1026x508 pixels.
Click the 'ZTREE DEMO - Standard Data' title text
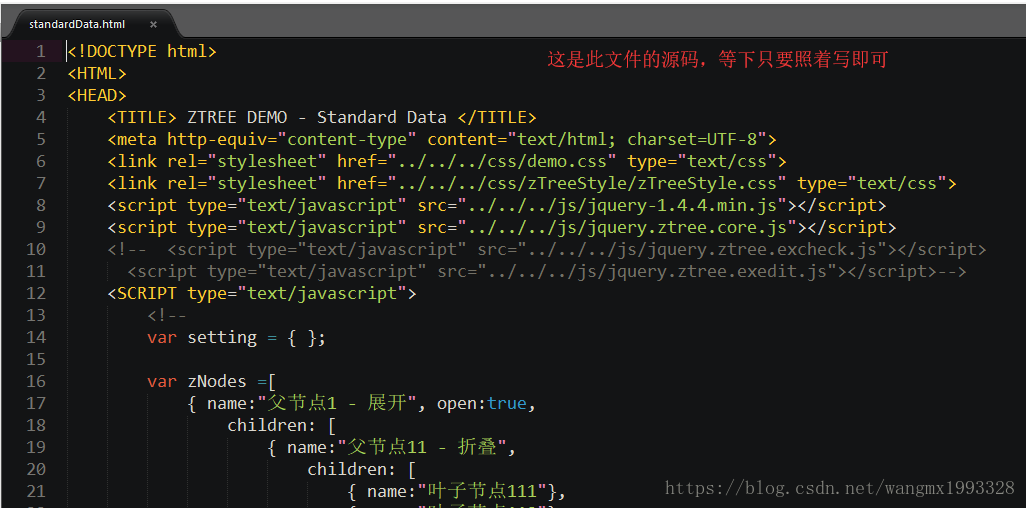coord(317,117)
